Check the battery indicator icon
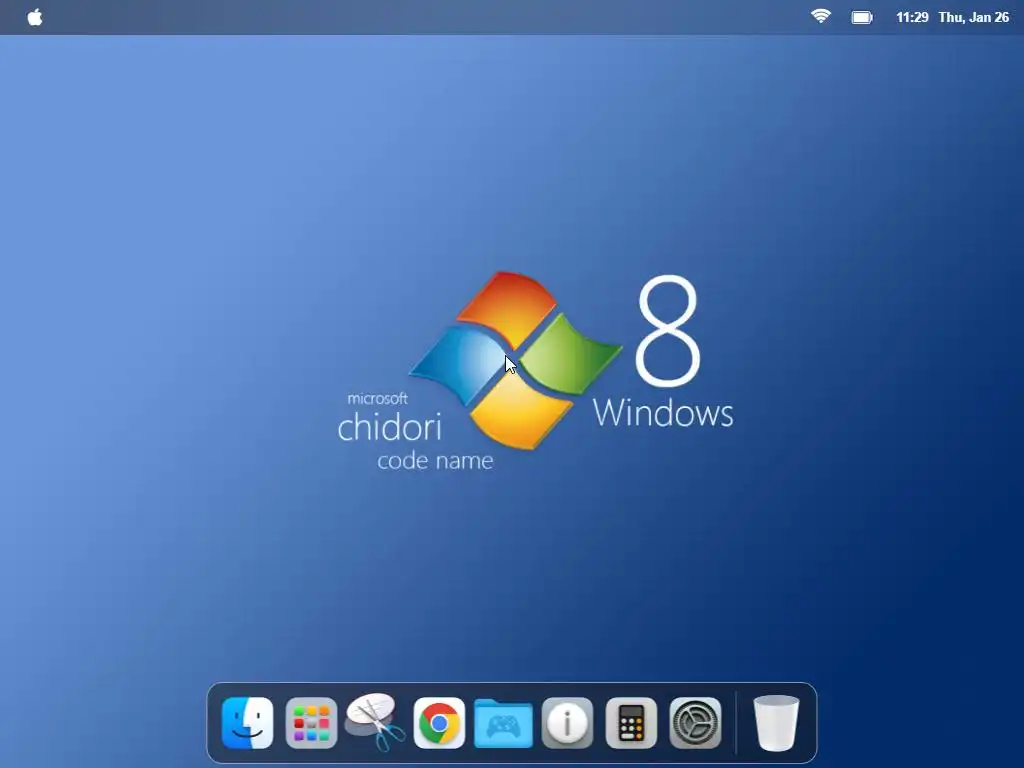This screenshot has width=1024, height=768. click(862, 18)
